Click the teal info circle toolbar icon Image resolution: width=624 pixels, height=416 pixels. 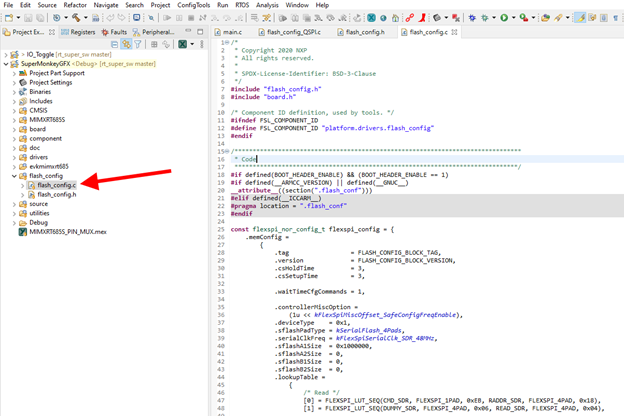click(x=383, y=18)
